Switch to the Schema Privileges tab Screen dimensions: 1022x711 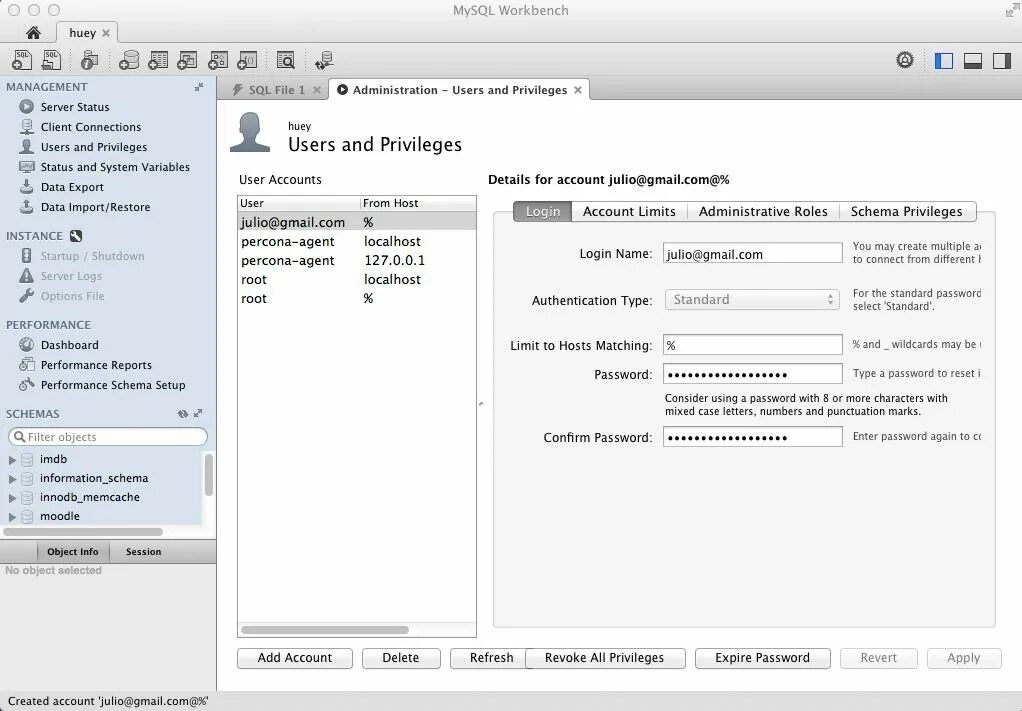(x=907, y=211)
